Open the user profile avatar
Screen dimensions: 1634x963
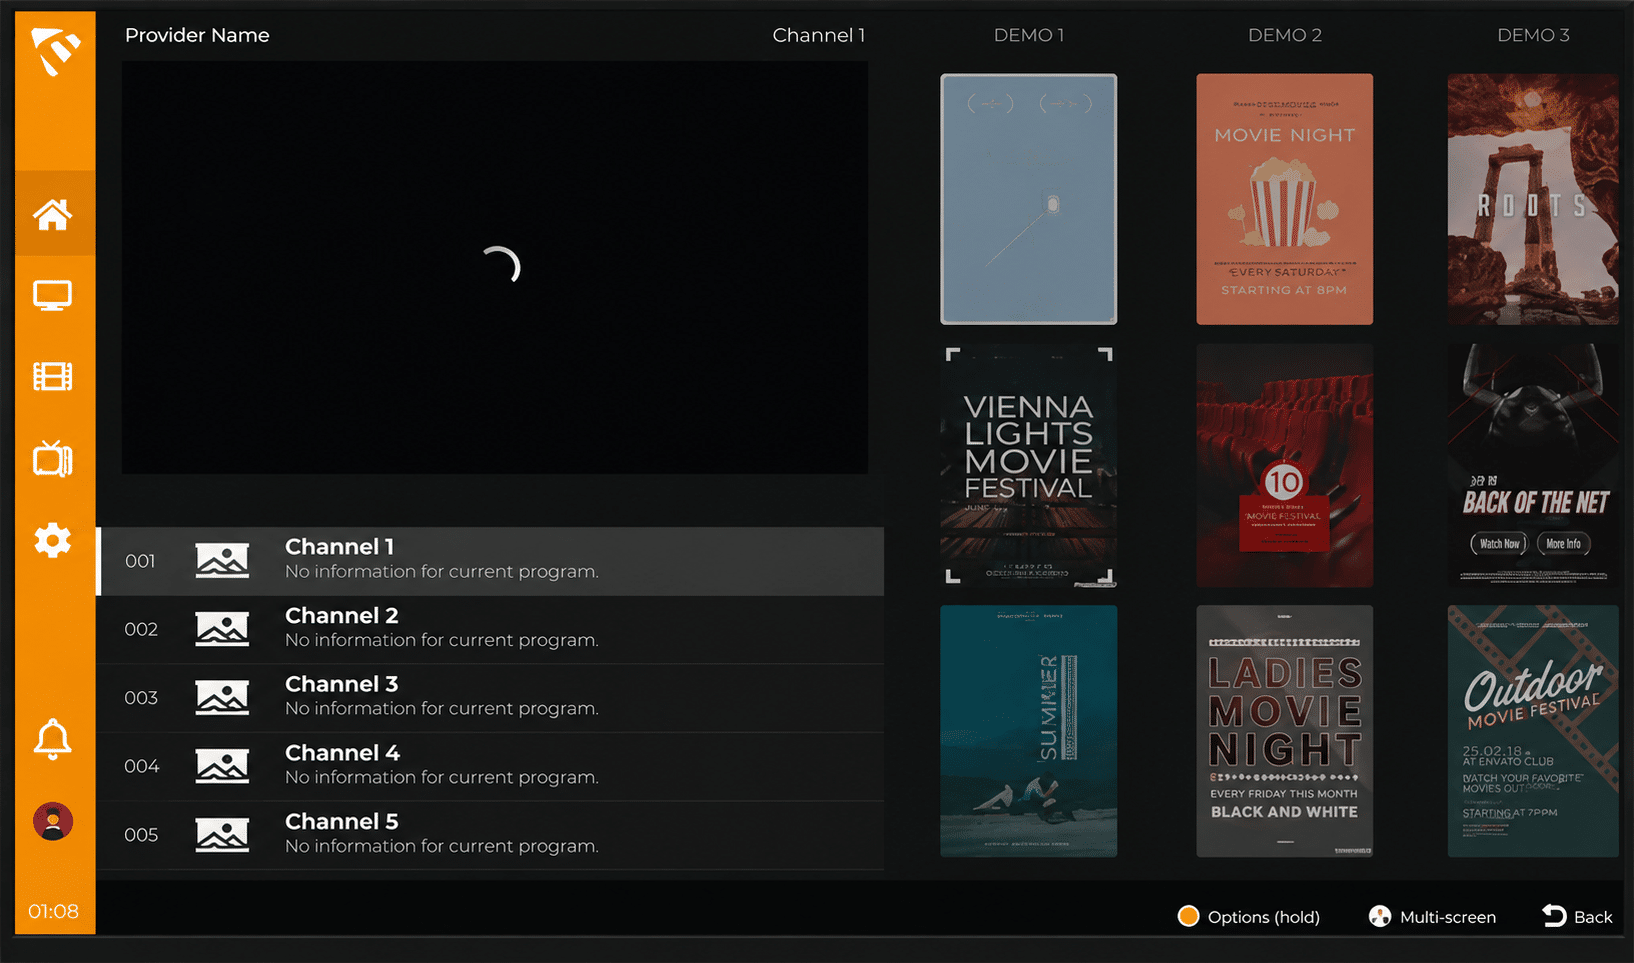(x=53, y=821)
